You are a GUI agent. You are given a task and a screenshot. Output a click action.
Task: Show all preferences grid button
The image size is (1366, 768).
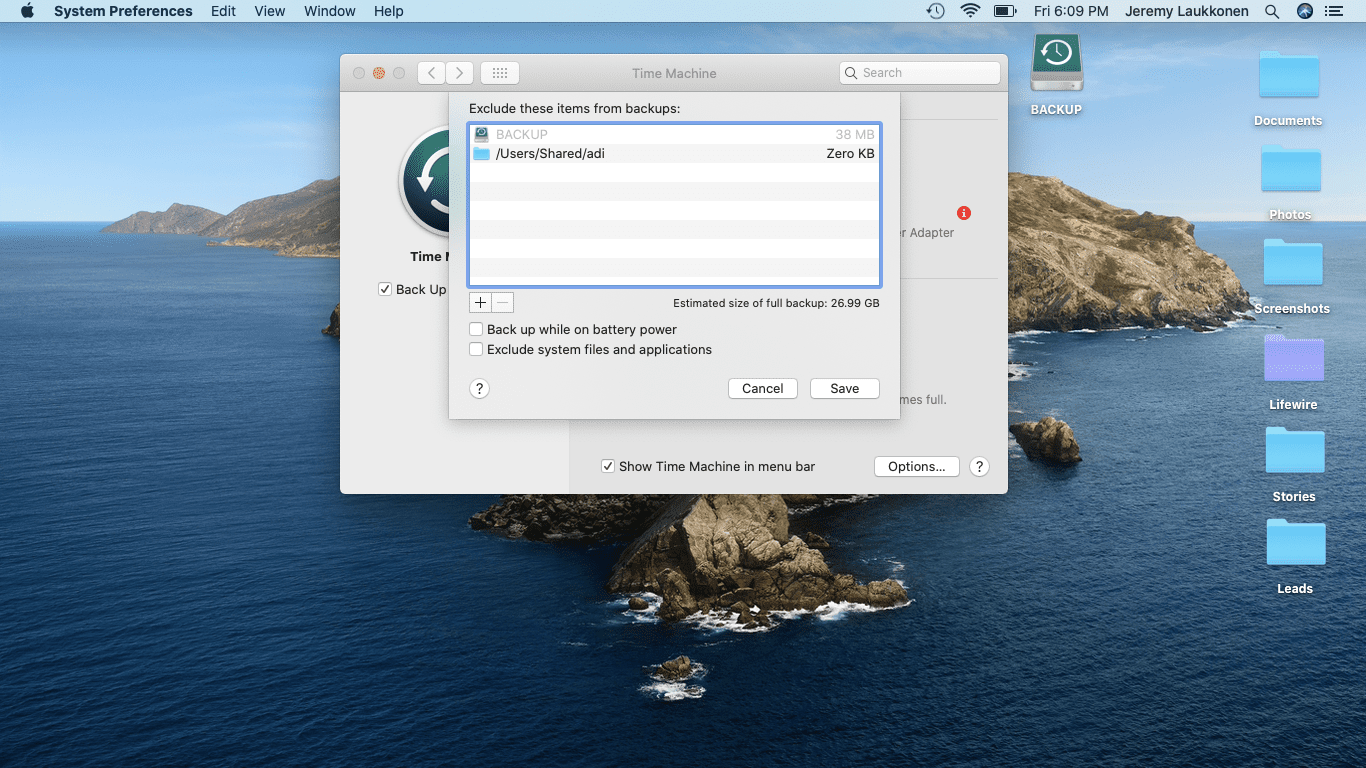(500, 73)
